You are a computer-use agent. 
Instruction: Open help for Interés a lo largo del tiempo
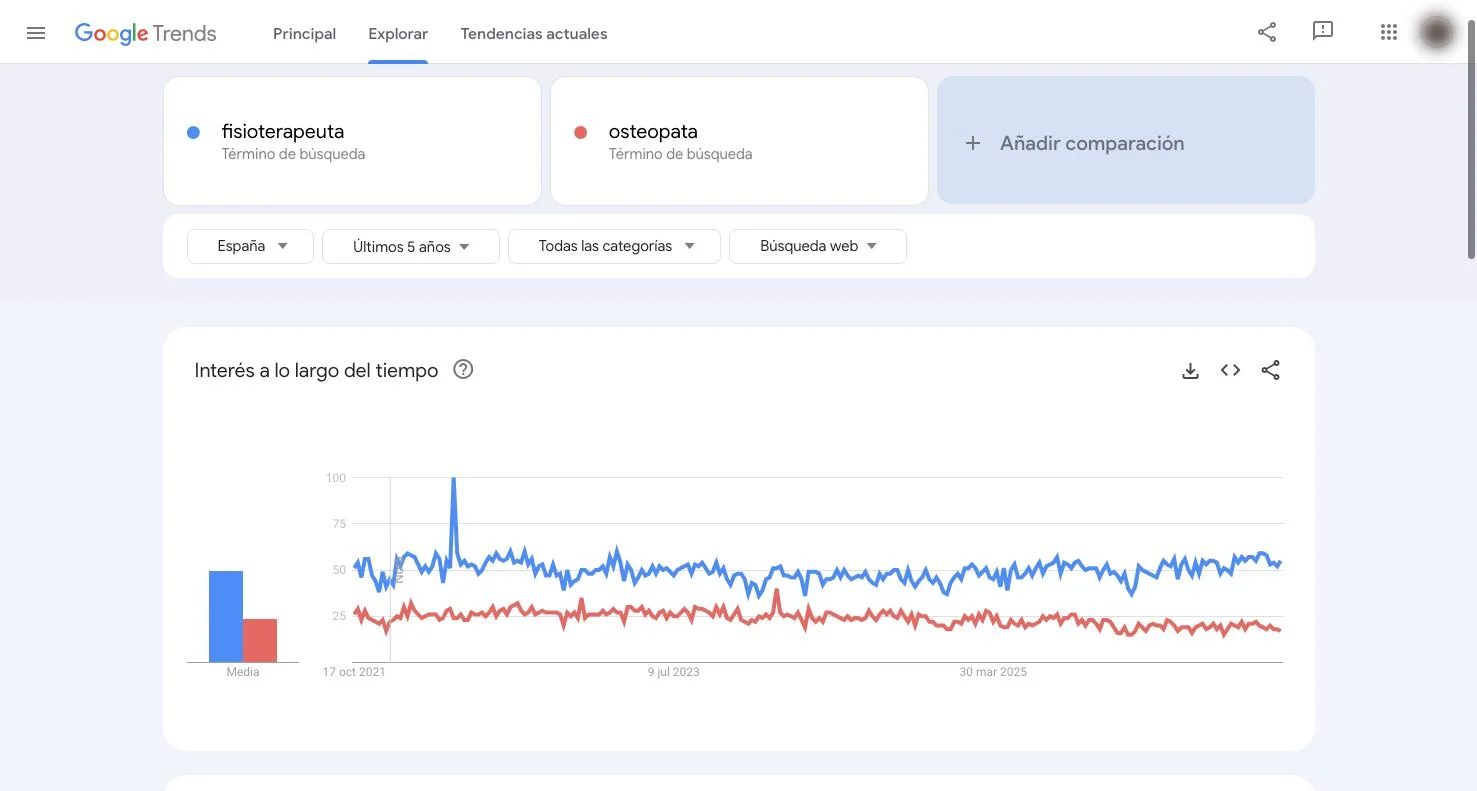(x=463, y=370)
